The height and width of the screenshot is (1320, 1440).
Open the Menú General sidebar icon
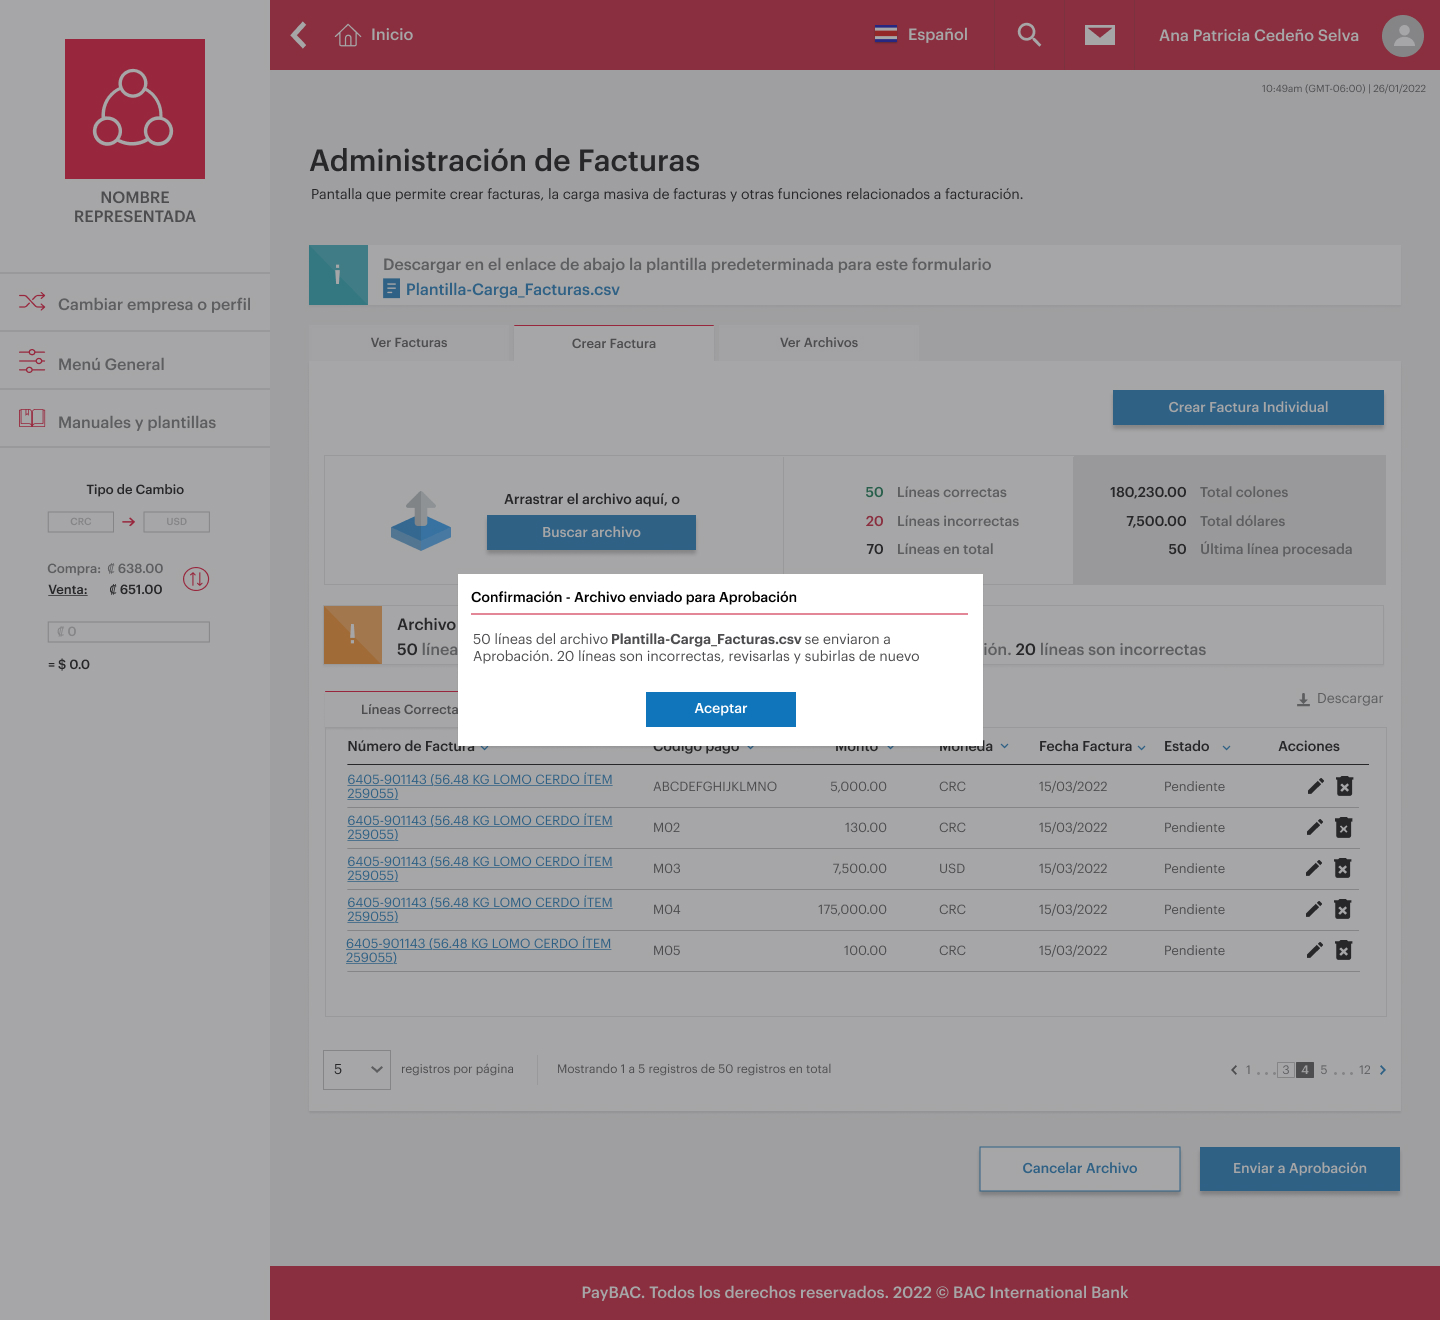tap(32, 362)
